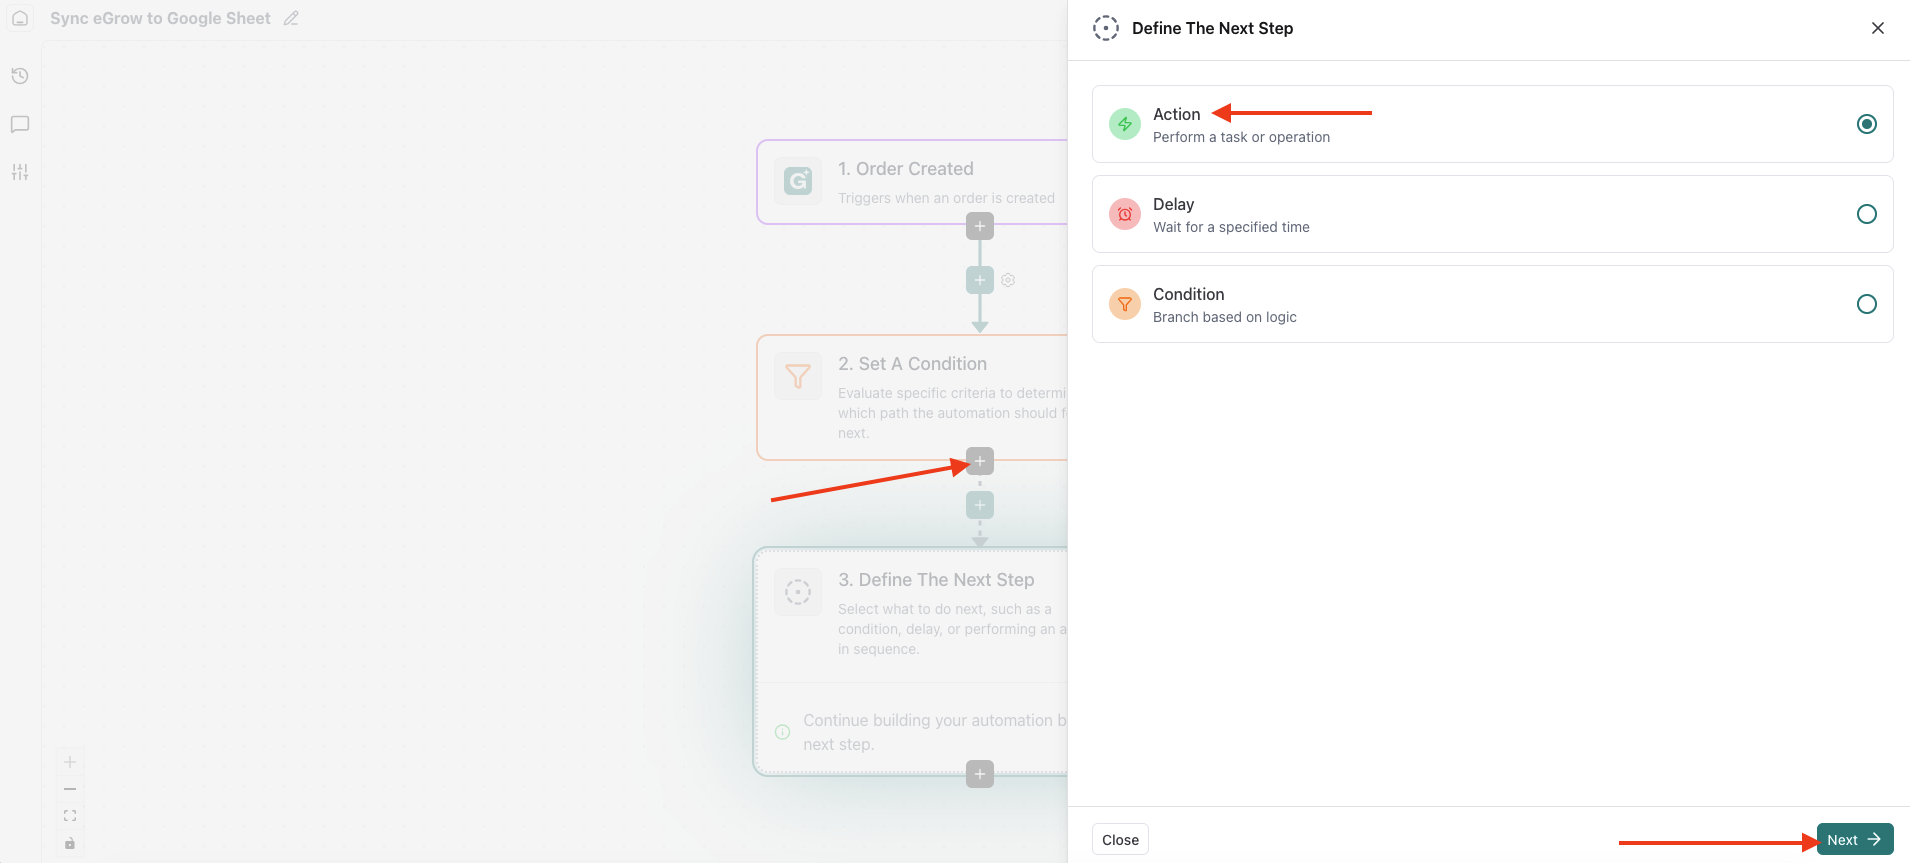This screenshot has width=1910, height=863.
Task: Click the plus below Set A Condition node
Action: tap(980, 461)
